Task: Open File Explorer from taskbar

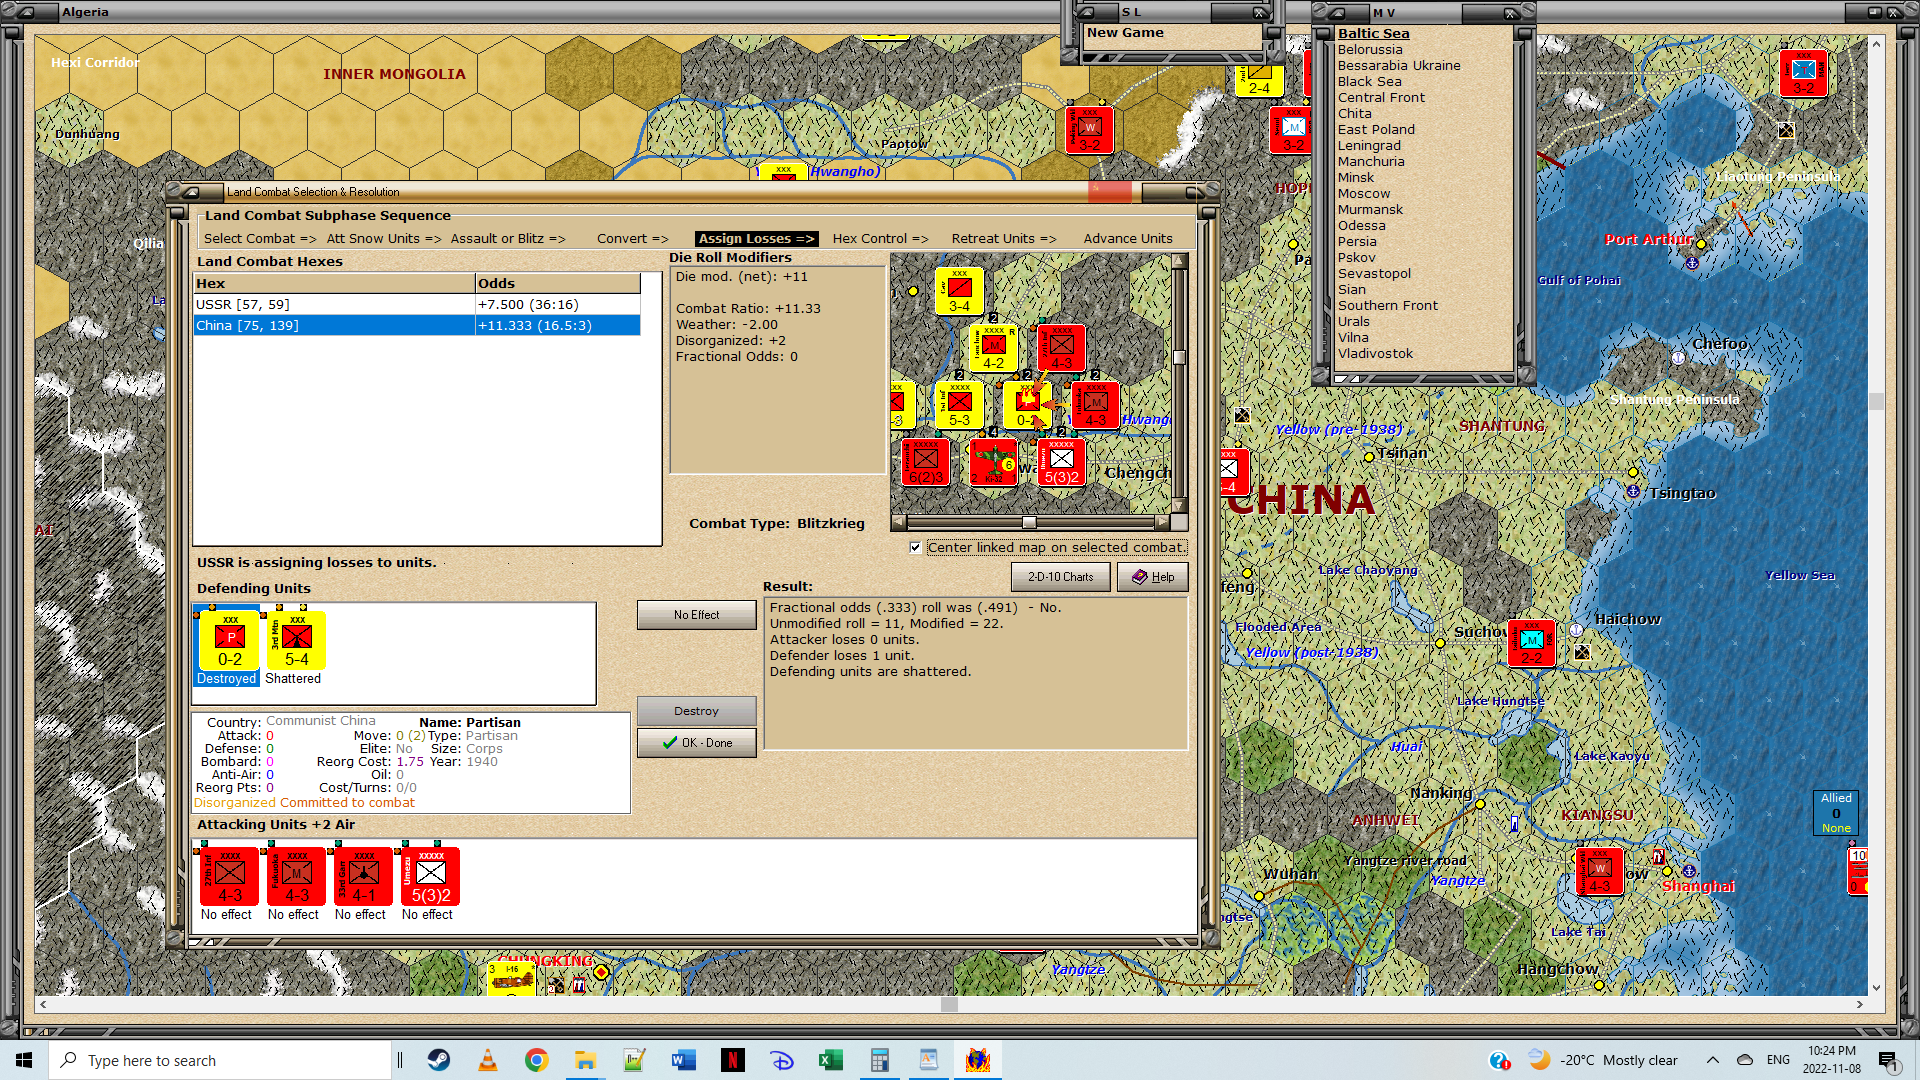Action: tap(586, 1060)
